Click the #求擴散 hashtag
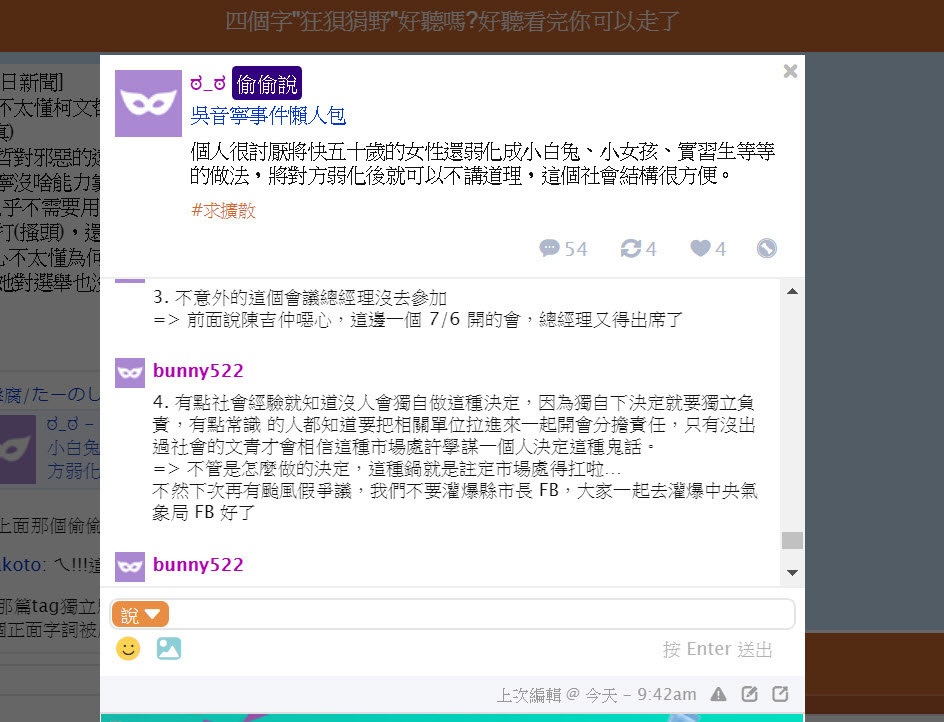 tap(223, 211)
